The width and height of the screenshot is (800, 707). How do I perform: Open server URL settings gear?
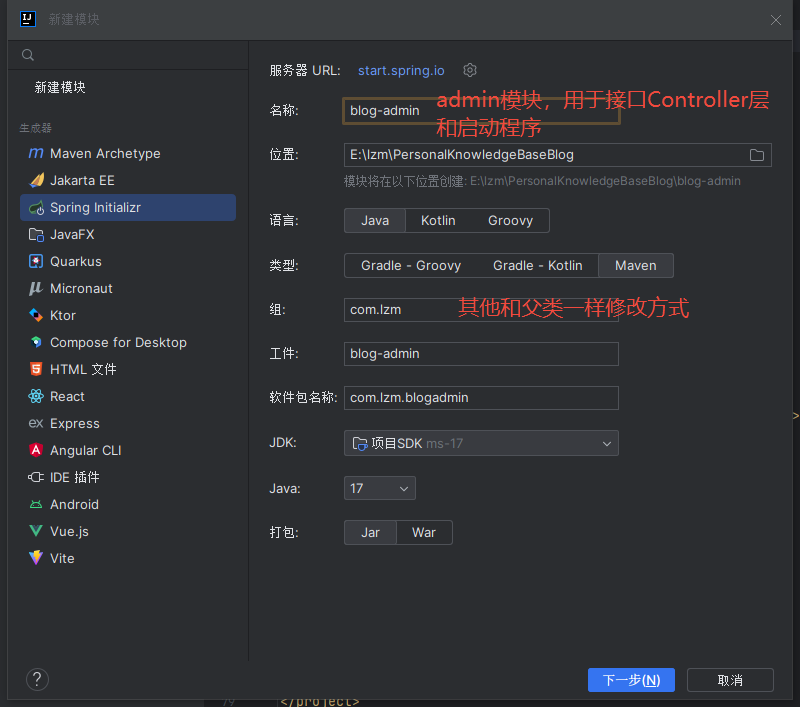click(x=470, y=70)
